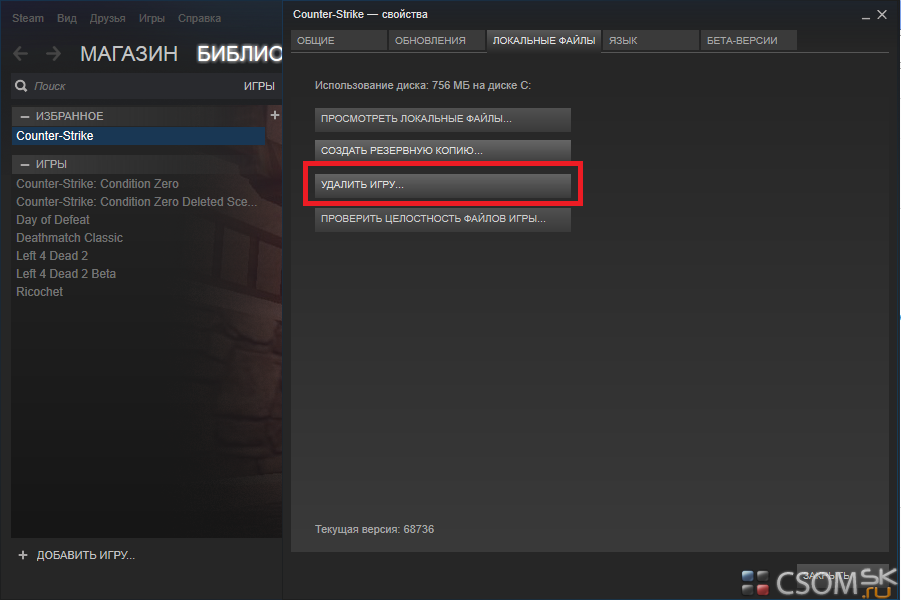Image resolution: width=901 pixels, height=602 pixels.
Task: Click the plus icon of ДОБАВИТЬ ИГРУ
Action: click(24, 555)
